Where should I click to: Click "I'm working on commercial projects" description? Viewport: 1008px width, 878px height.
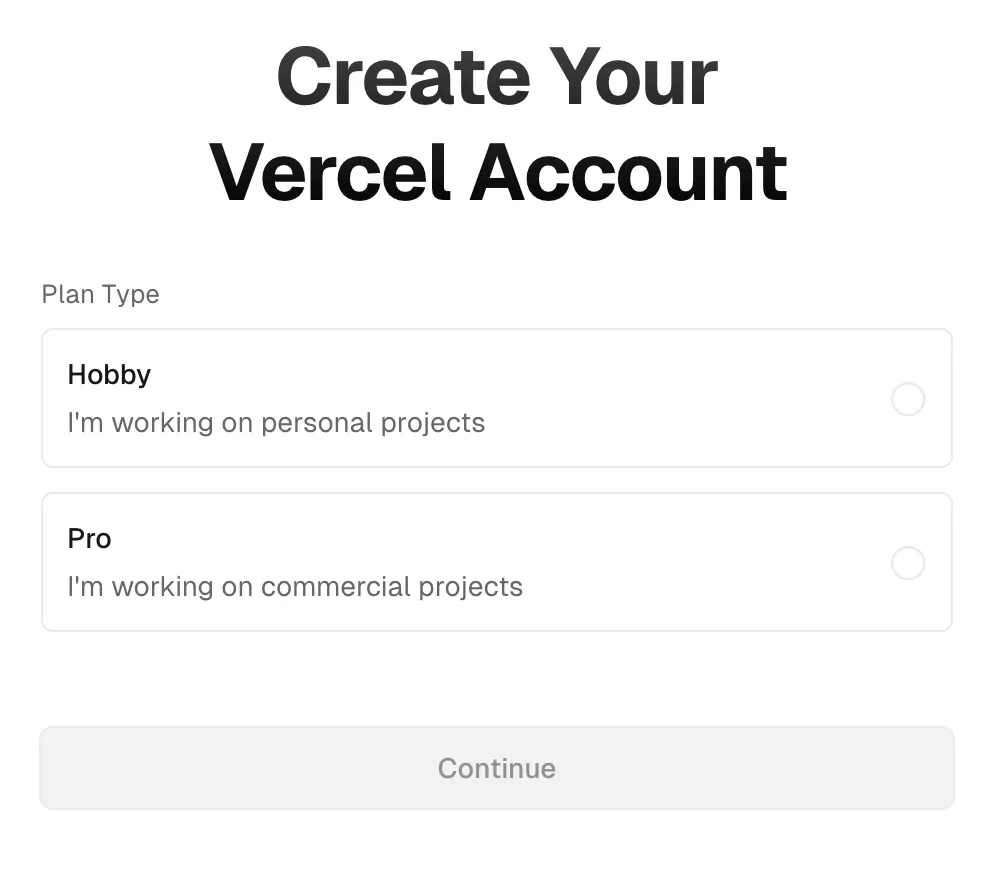(295, 587)
